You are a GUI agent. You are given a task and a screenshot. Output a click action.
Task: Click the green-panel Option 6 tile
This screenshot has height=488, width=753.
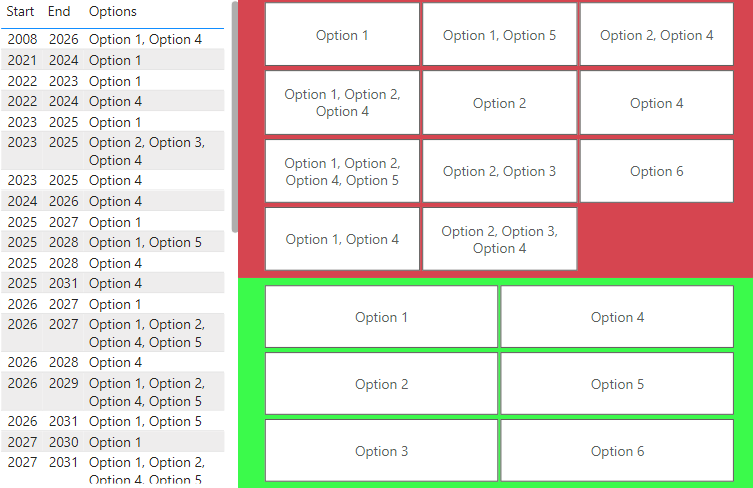tap(617, 451)
